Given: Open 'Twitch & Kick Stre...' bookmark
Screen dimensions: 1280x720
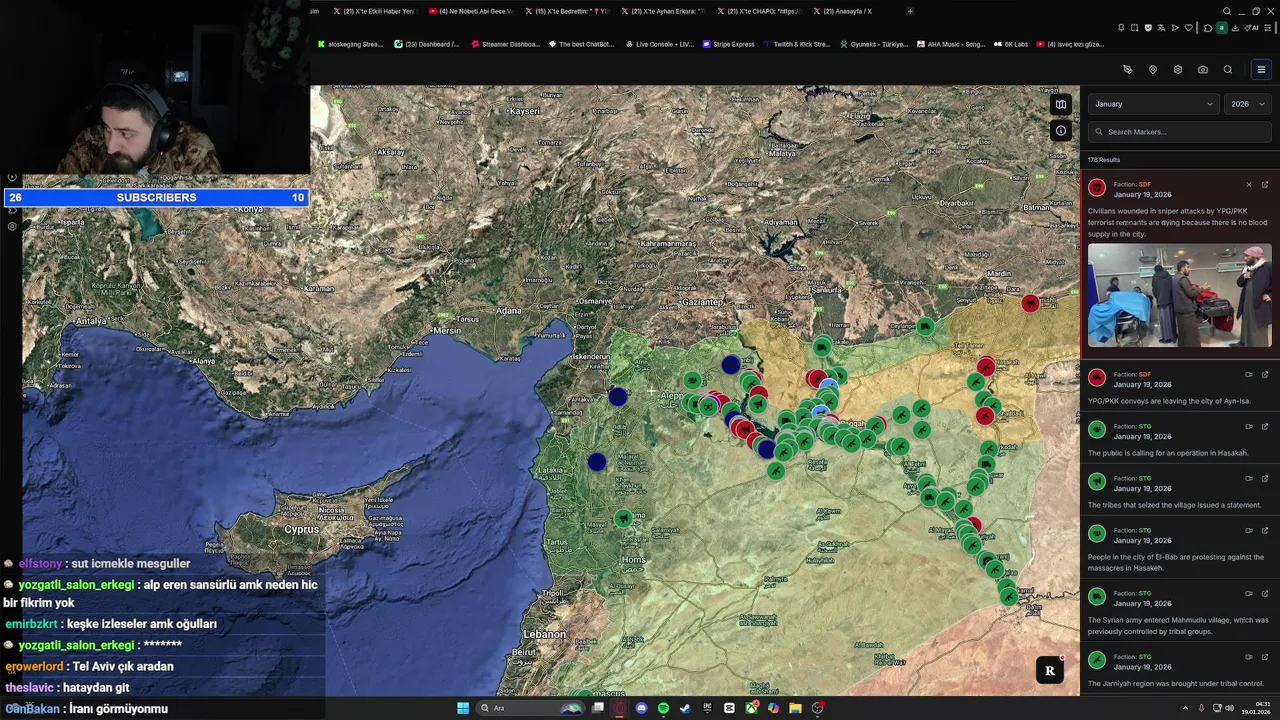Looking at the screenshot, I should (x=796, y=44).
